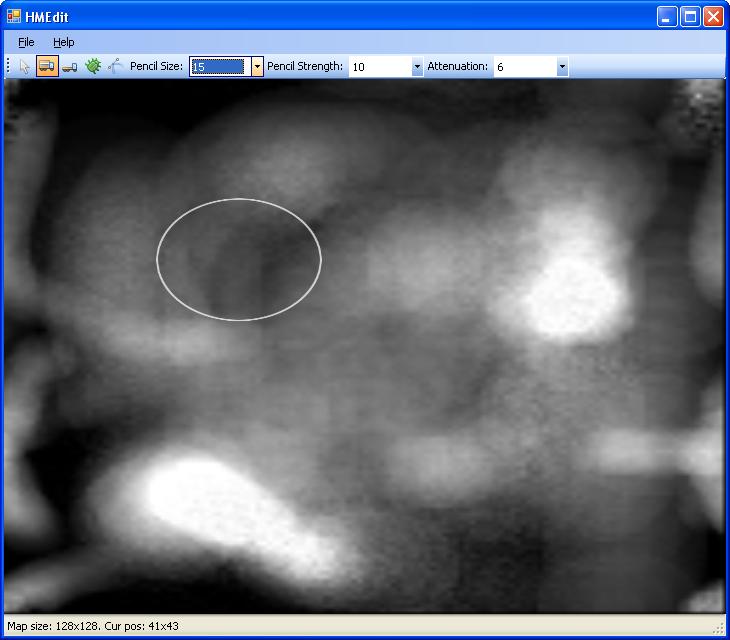Expand the Pencil Size dropdown
This screenshot has height=640, width=730.
point(257,67)
